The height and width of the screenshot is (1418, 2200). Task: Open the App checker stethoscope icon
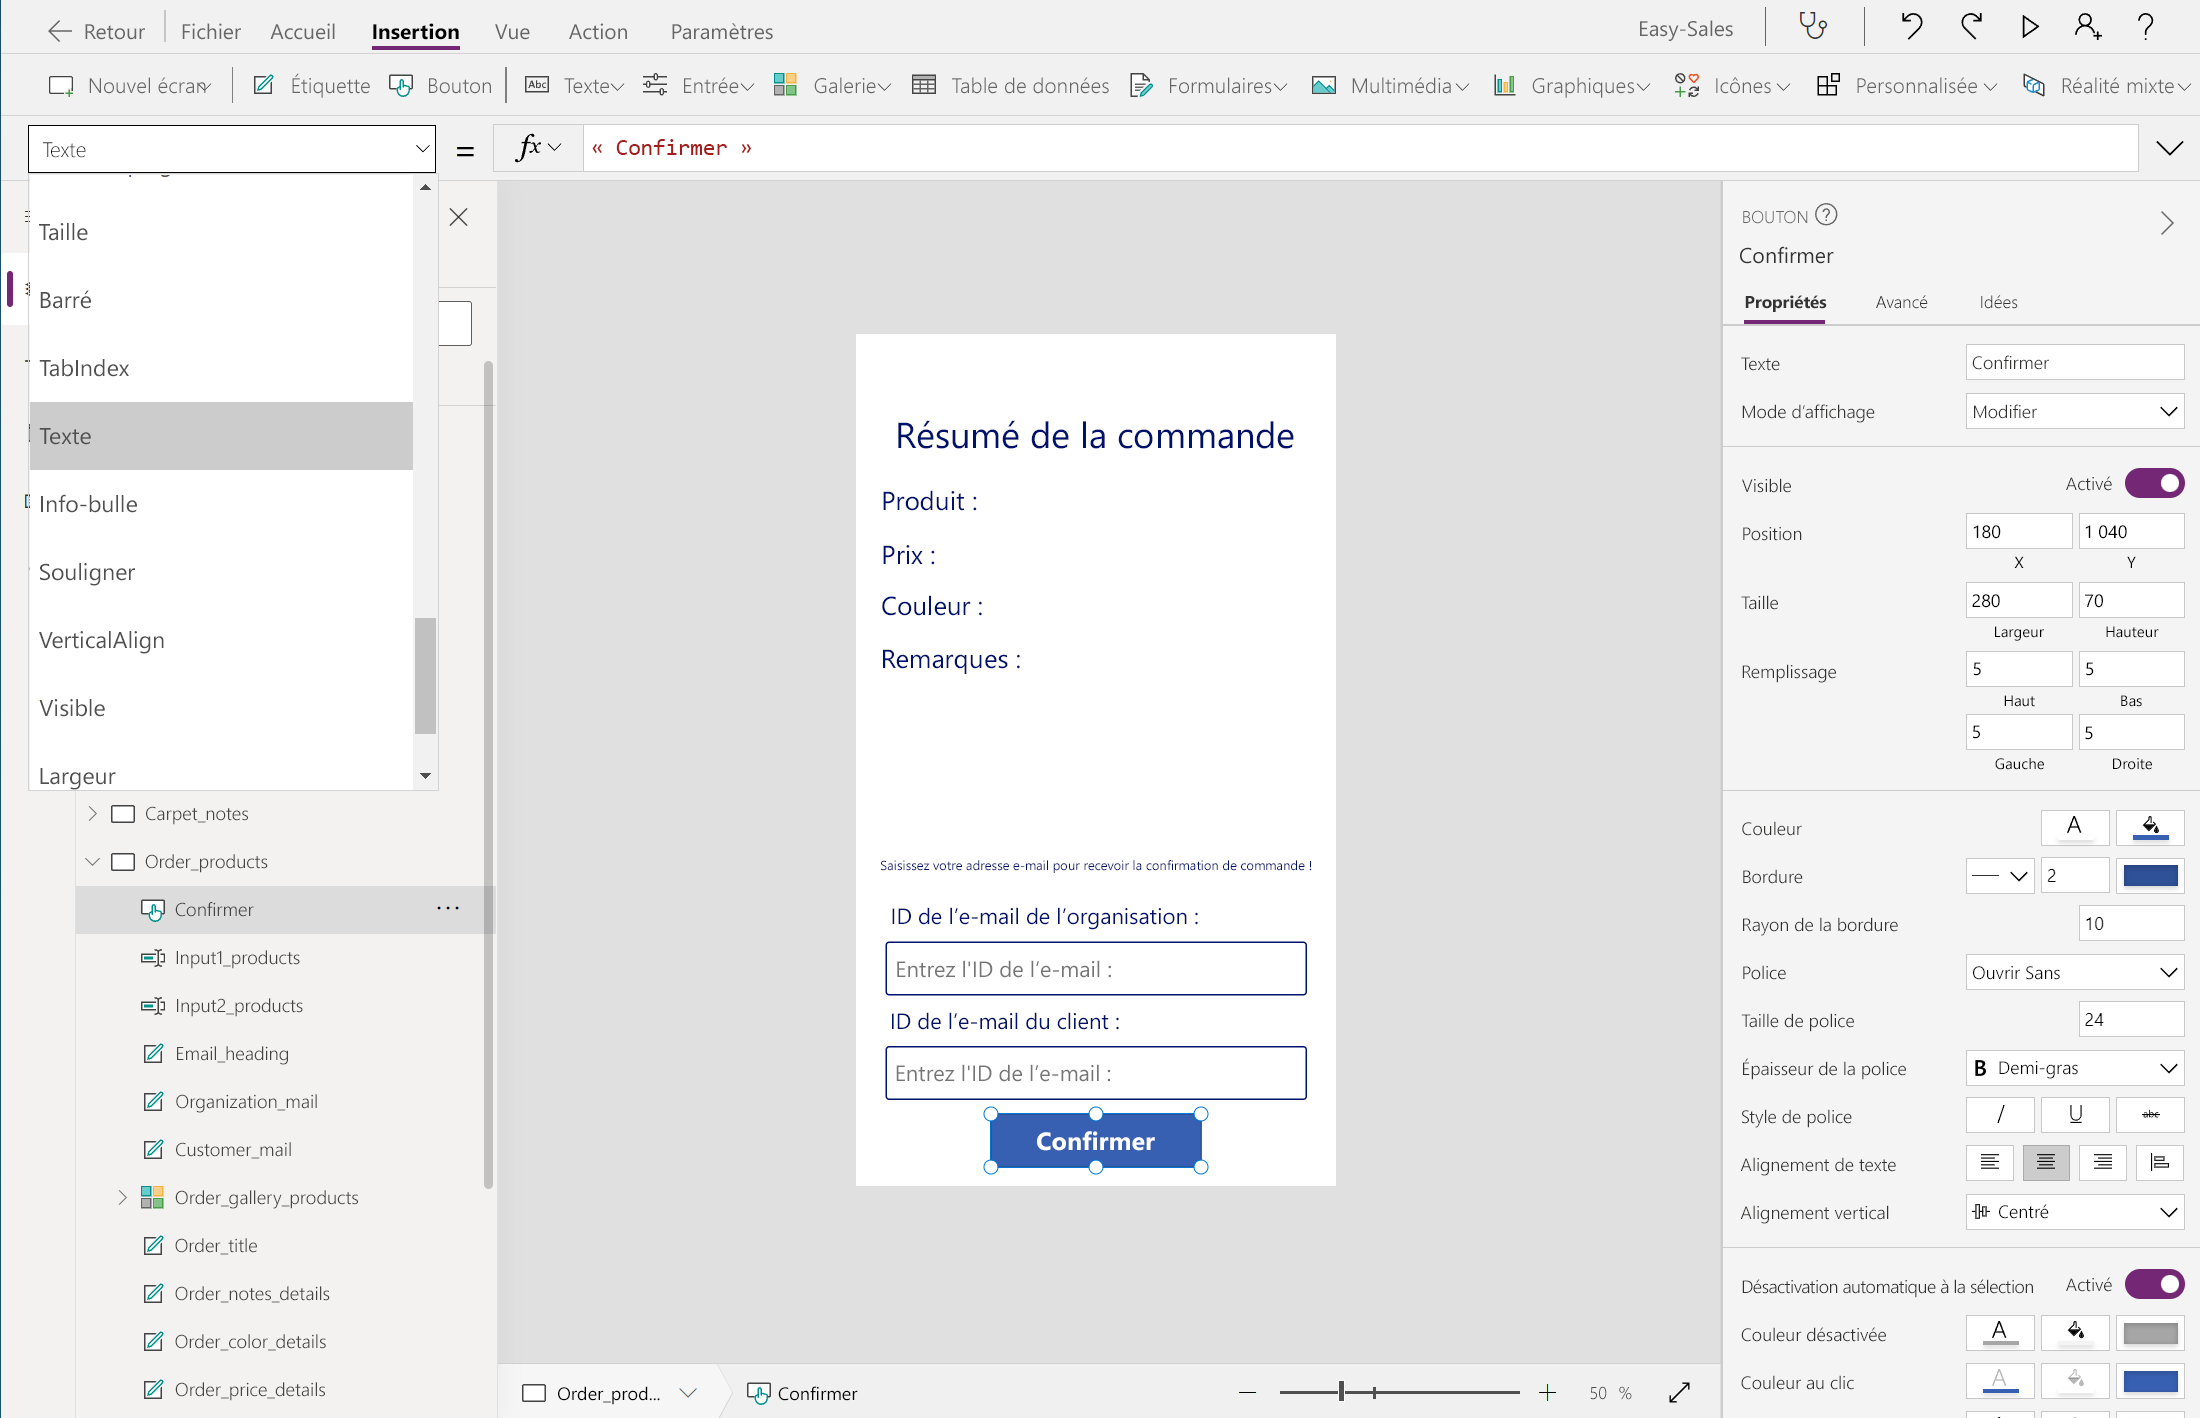[1813, 27]
